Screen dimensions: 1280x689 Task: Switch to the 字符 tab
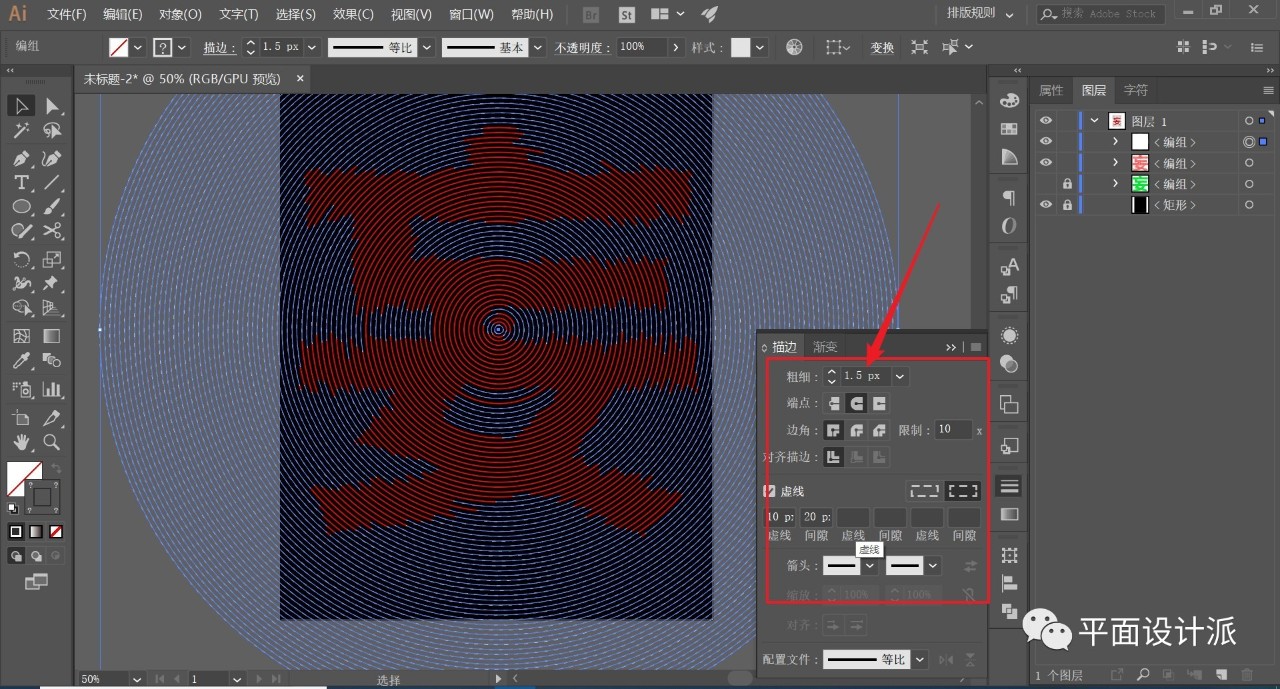click(x=1136, y=90)
